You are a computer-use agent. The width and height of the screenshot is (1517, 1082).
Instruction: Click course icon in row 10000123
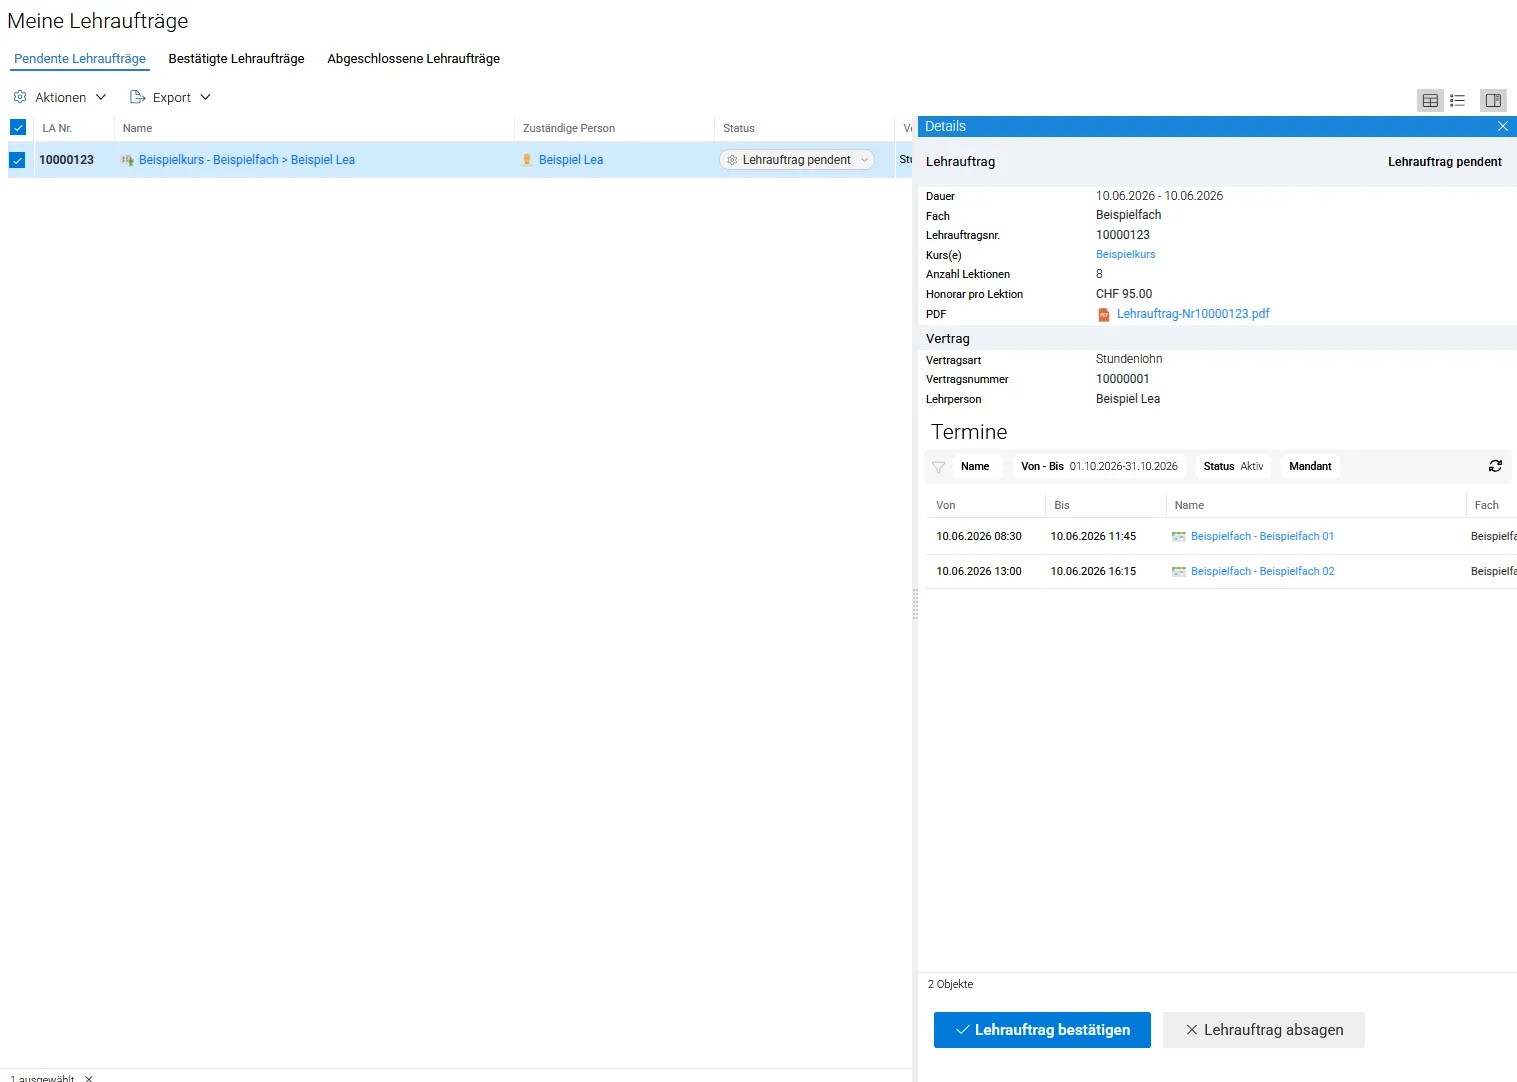coord(127,160)
